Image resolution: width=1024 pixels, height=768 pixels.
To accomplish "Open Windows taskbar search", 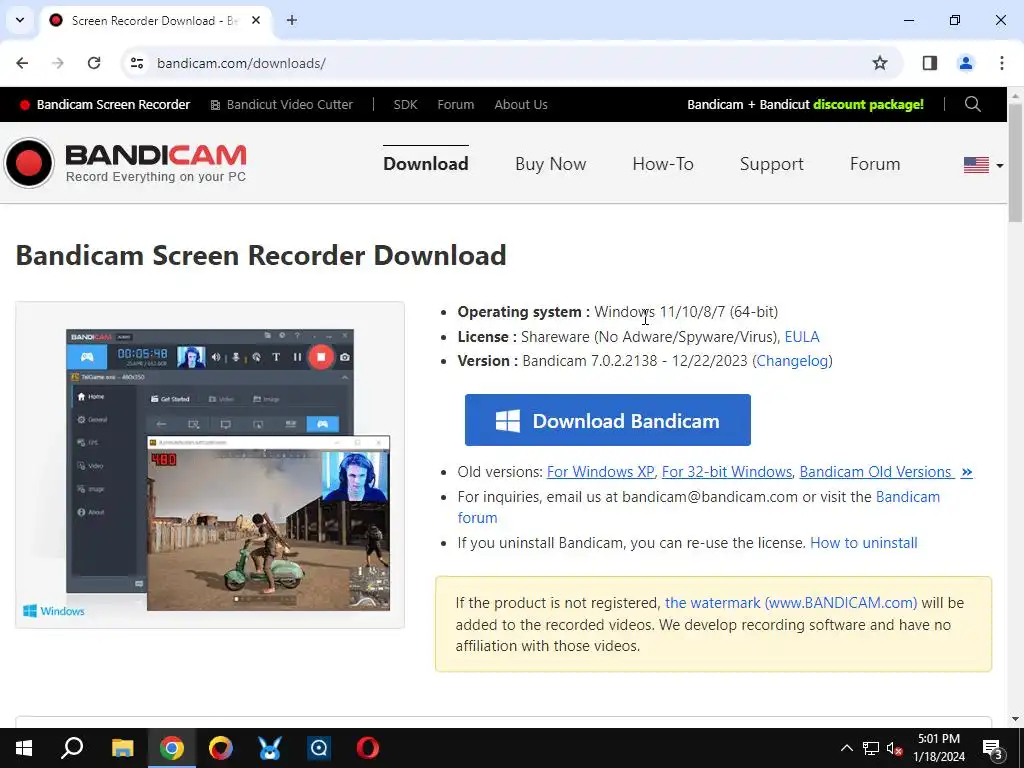I will [x=72, y=748].
